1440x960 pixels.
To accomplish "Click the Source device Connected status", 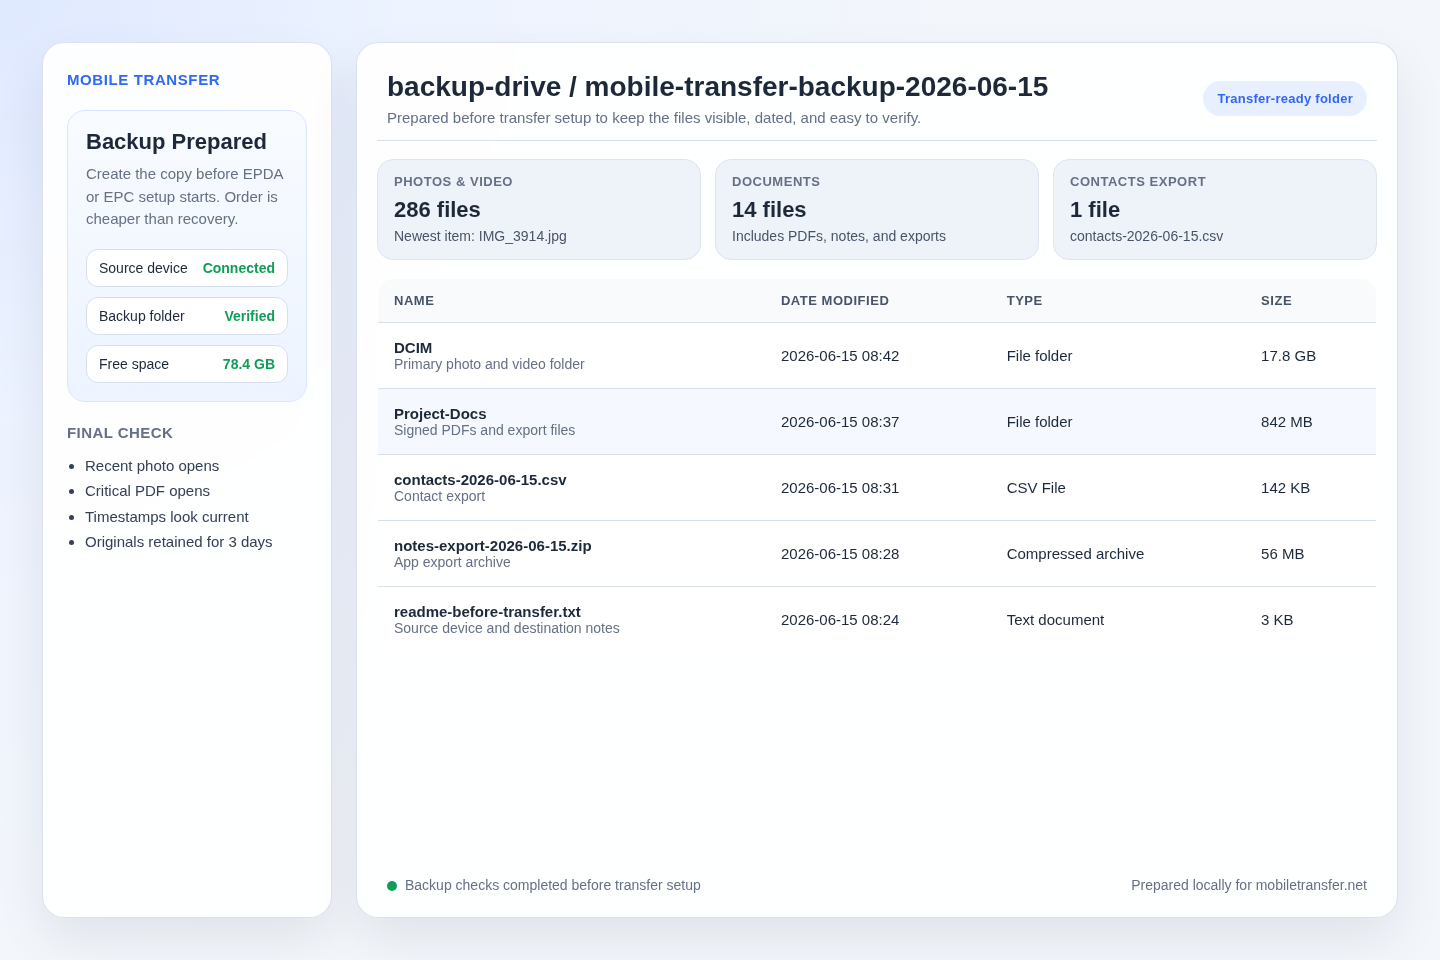I will click(187, 268).
